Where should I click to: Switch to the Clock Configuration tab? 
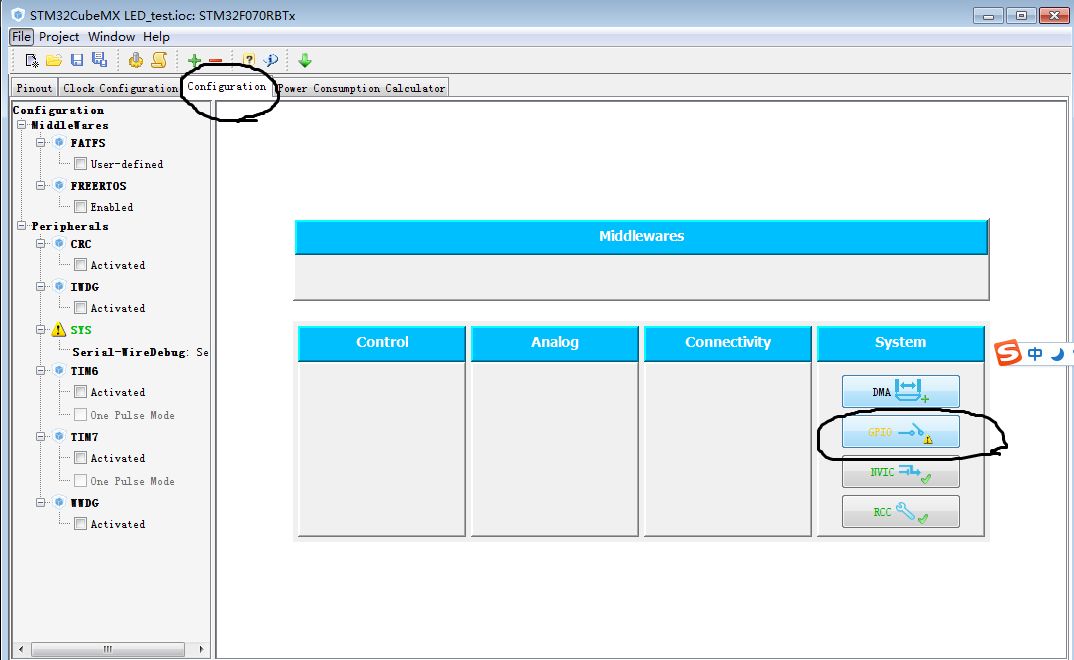coord(120,88)
